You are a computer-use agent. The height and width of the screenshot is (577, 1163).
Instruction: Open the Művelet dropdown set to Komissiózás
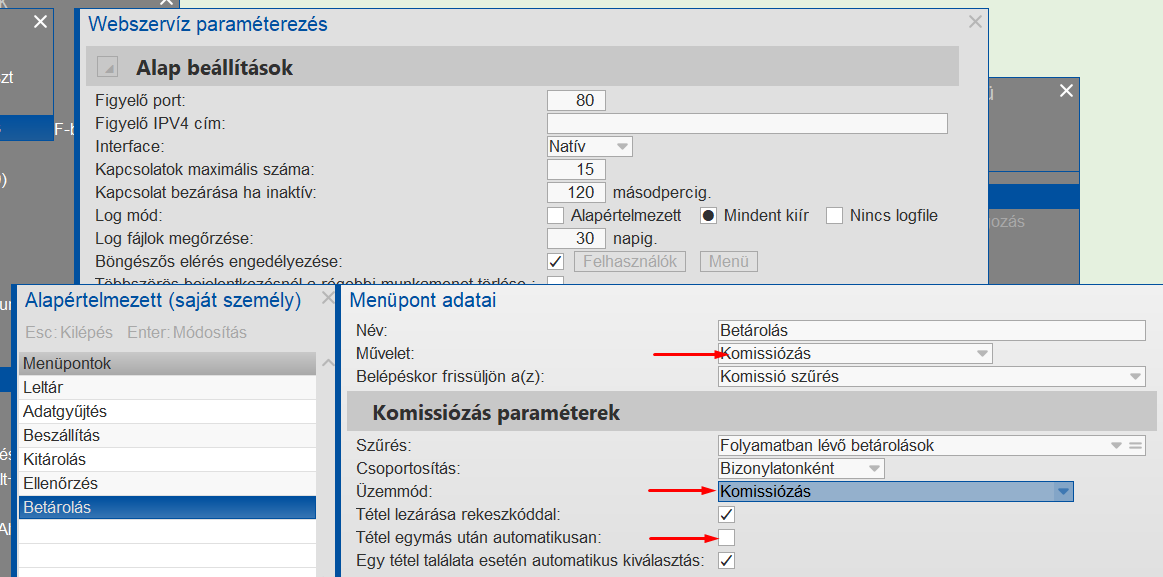855,353
